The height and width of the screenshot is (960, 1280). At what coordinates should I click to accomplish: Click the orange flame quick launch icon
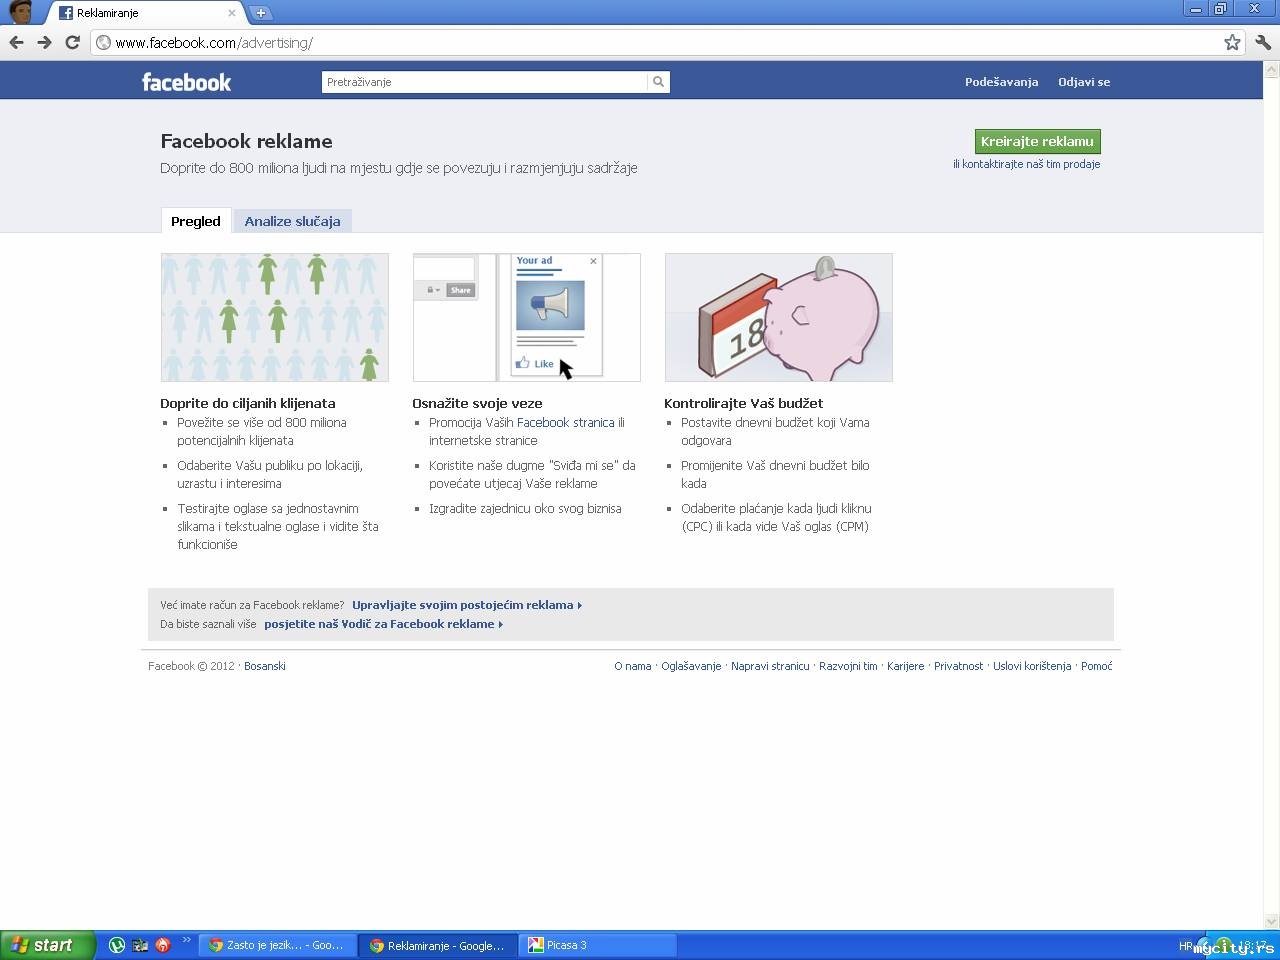(x=163, y=945)
